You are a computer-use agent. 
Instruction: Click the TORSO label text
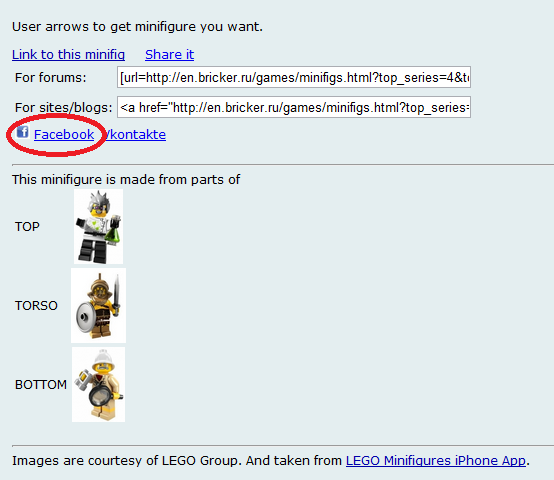tap(36, 306)
